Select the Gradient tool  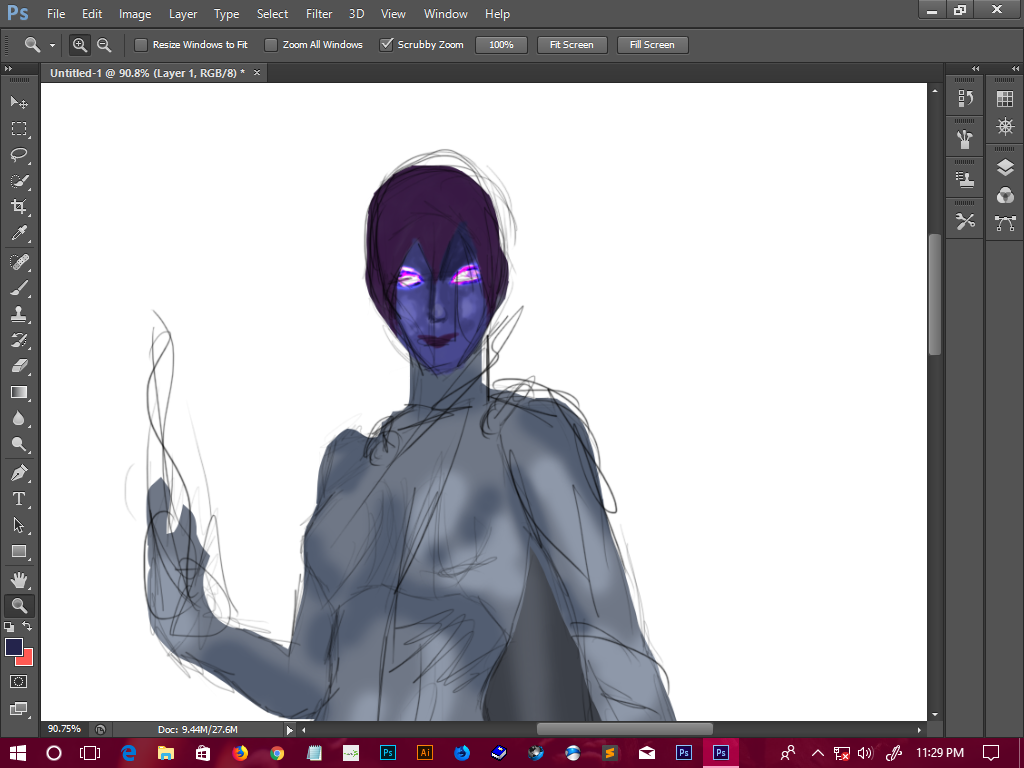[19, 392]
